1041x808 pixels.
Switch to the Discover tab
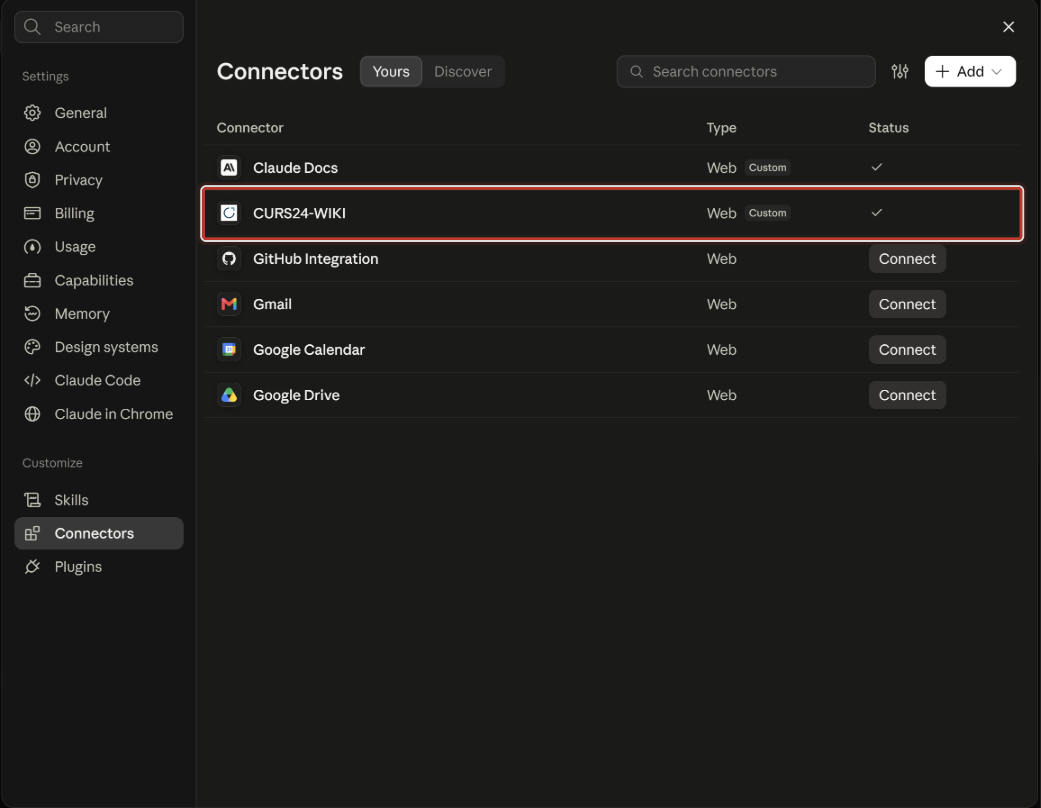pos(463,71)
